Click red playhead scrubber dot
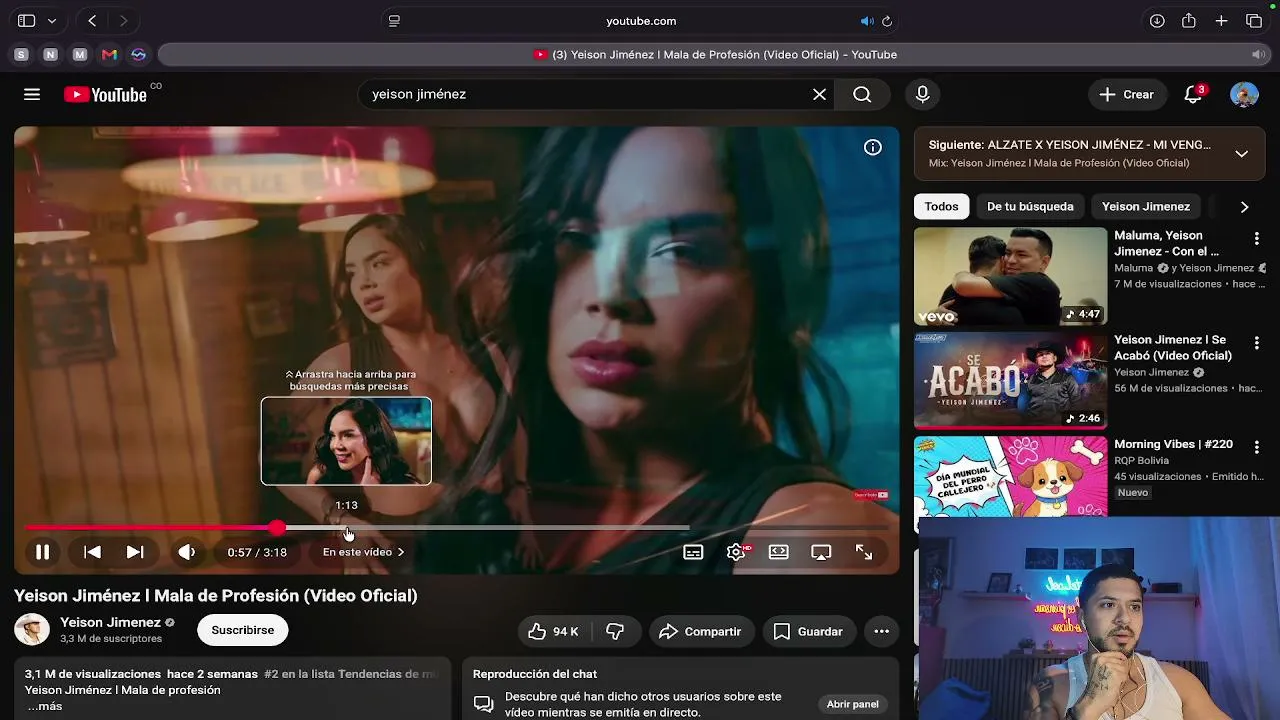Screen dimensions: 1280x720 [x=277, y=527]
